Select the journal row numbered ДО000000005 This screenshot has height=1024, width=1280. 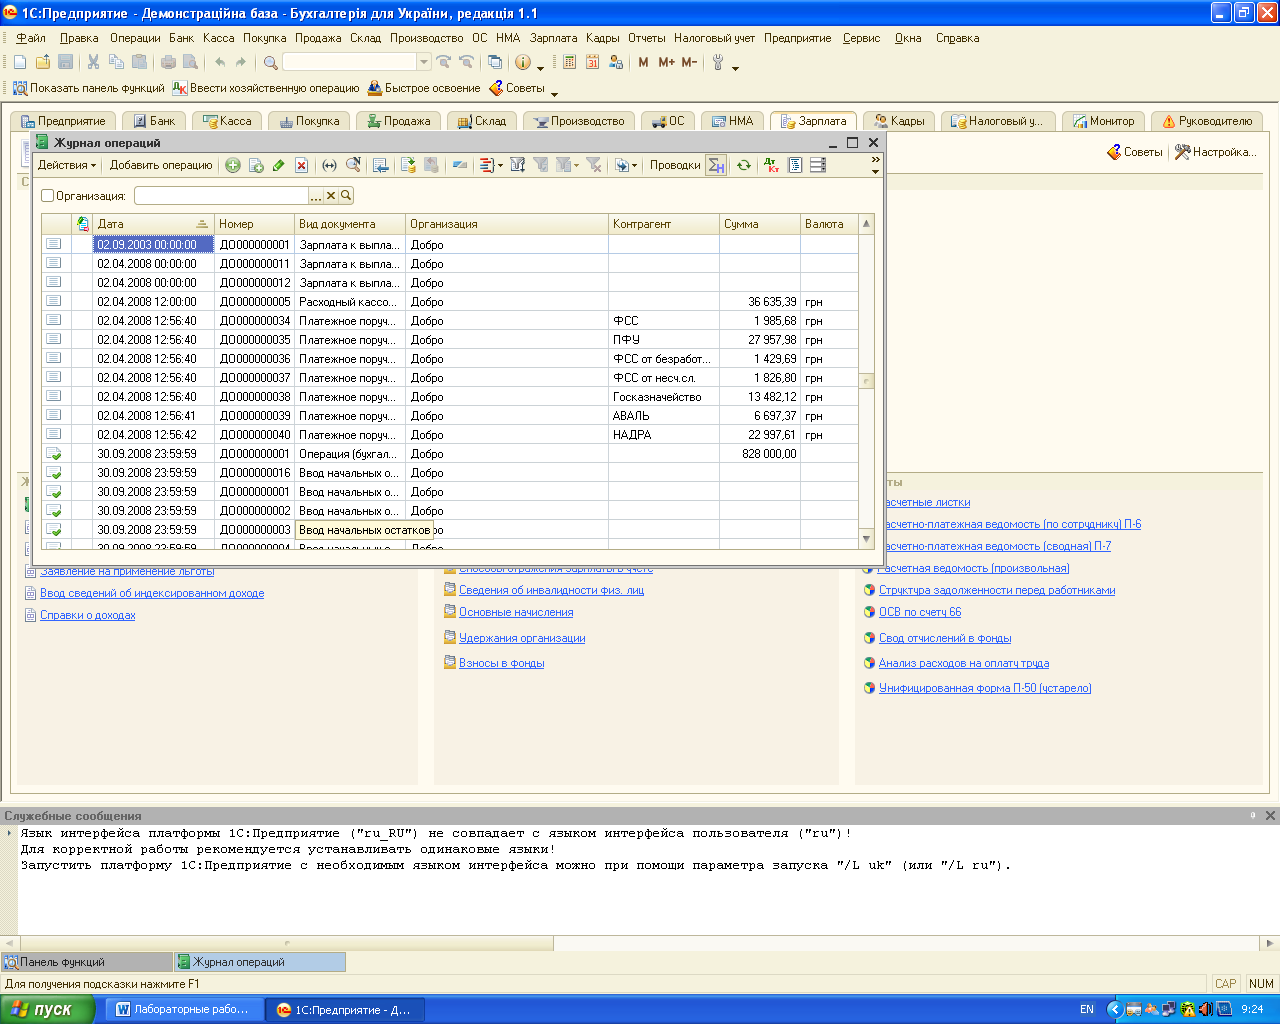[450, 302]
